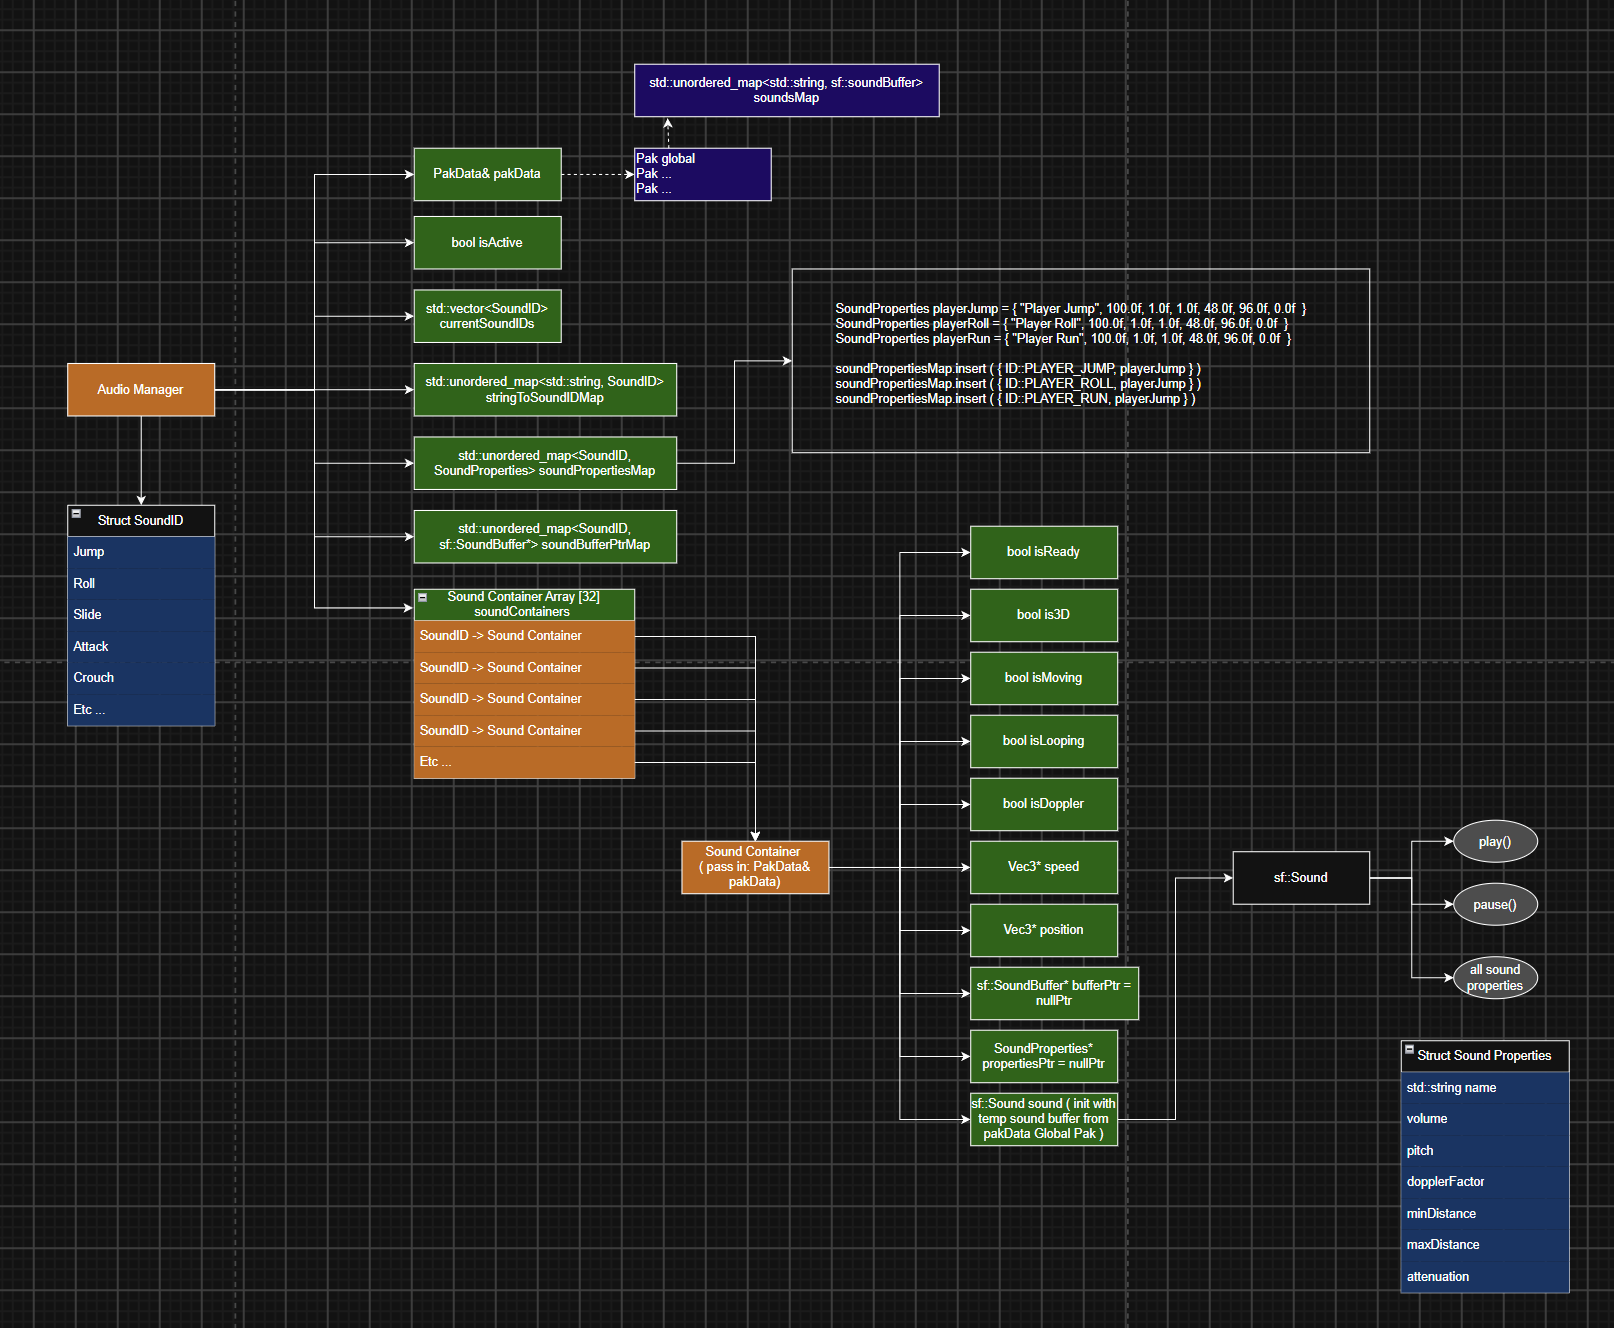Select the soundBufferPtrMap node

coord(545,537)
